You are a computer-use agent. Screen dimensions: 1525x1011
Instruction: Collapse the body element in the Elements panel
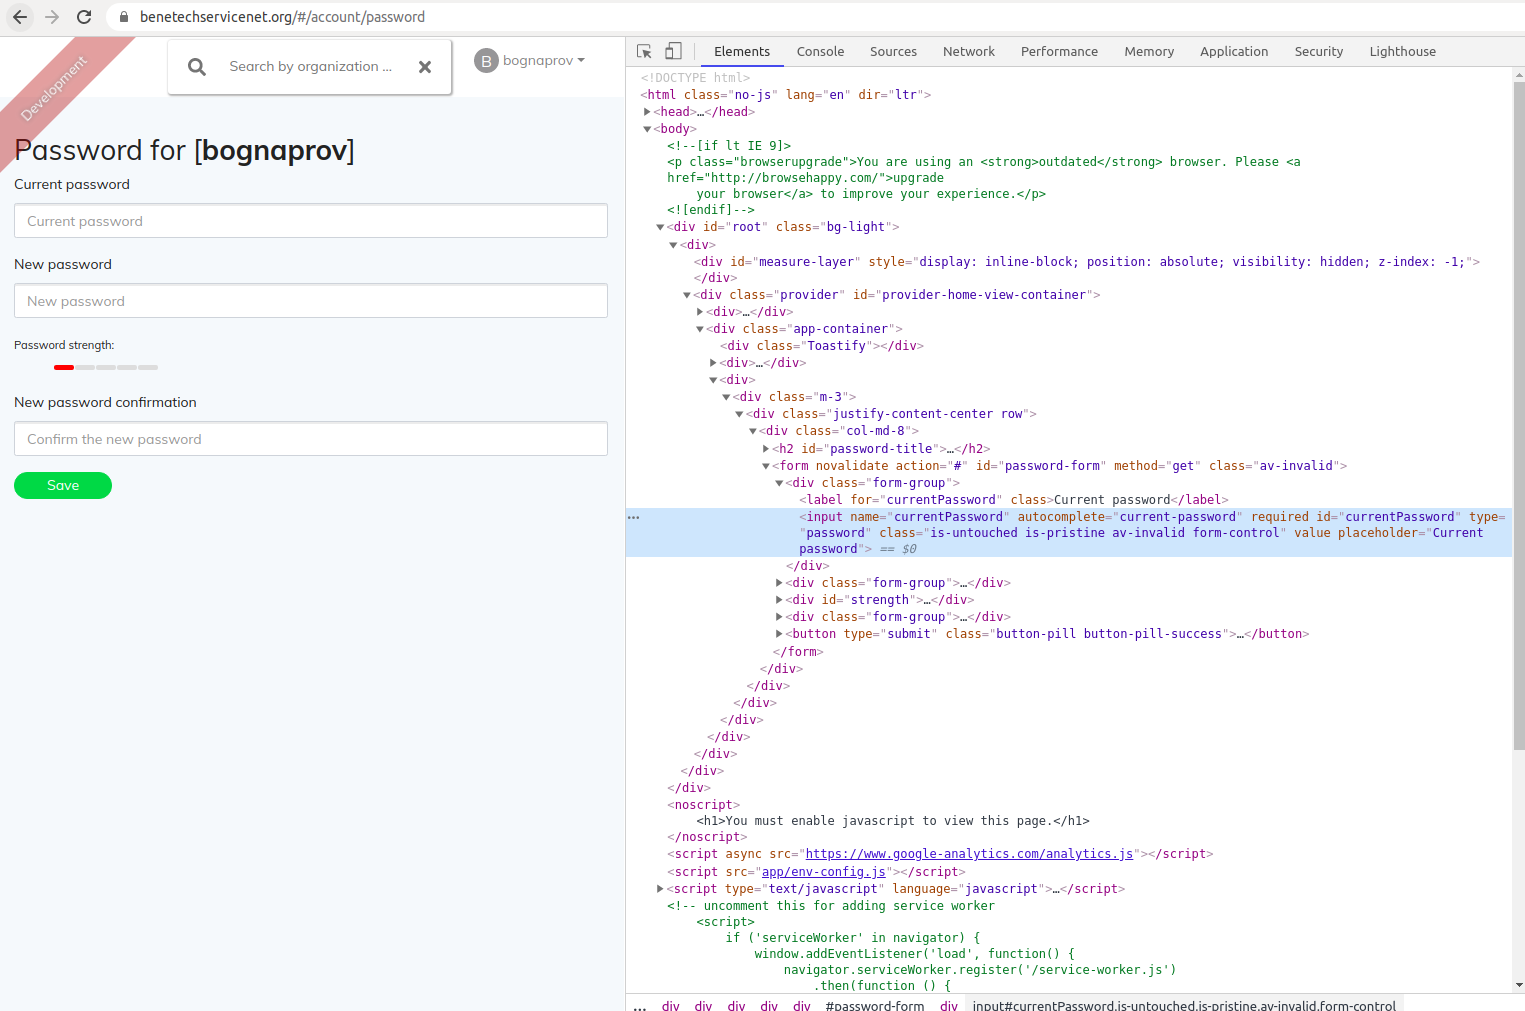click(x=647, y=128)
